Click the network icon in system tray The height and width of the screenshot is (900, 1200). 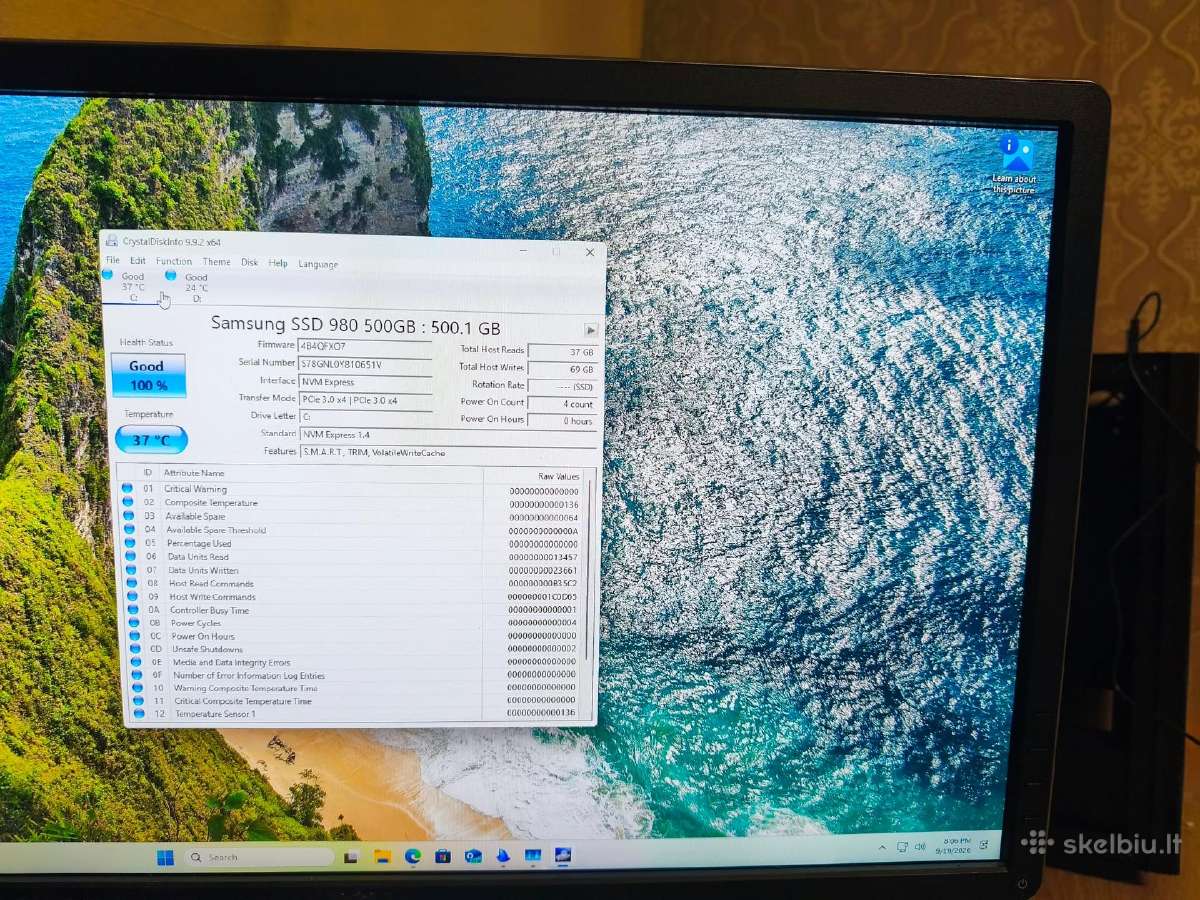(903, 847)
